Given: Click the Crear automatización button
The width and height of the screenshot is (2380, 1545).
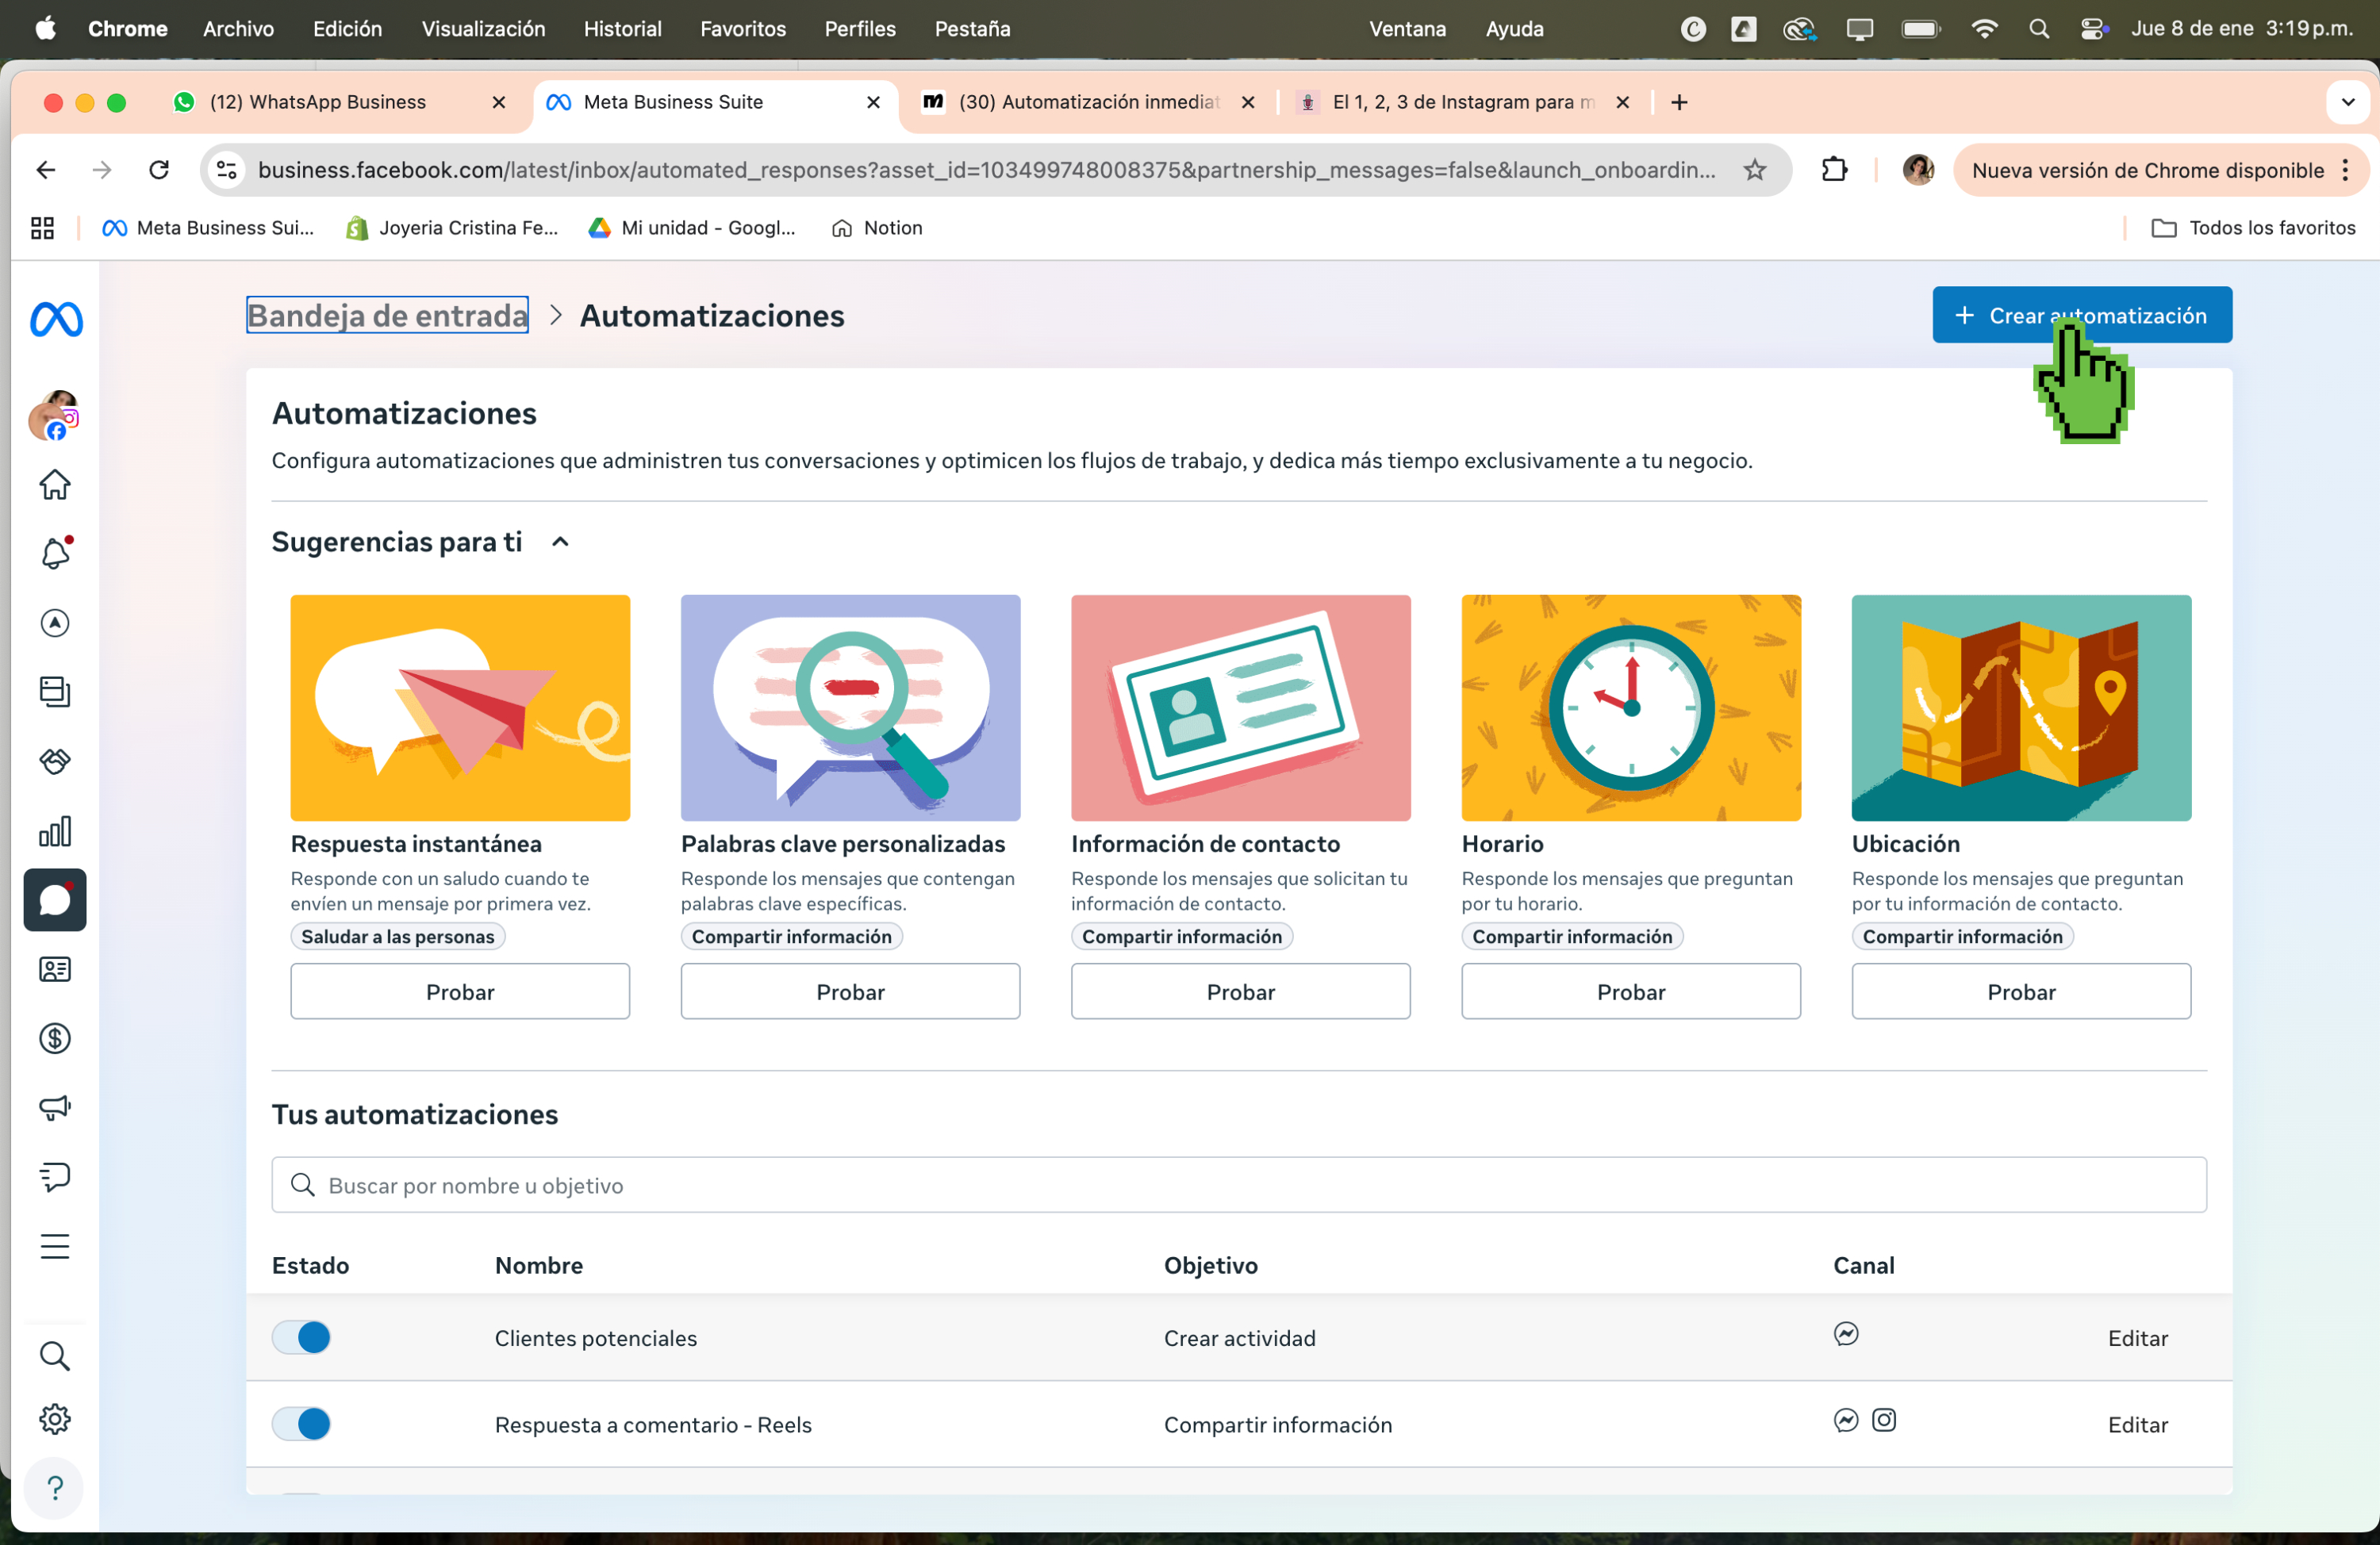Looking at the screenshot, I should tap(2082, 315).
